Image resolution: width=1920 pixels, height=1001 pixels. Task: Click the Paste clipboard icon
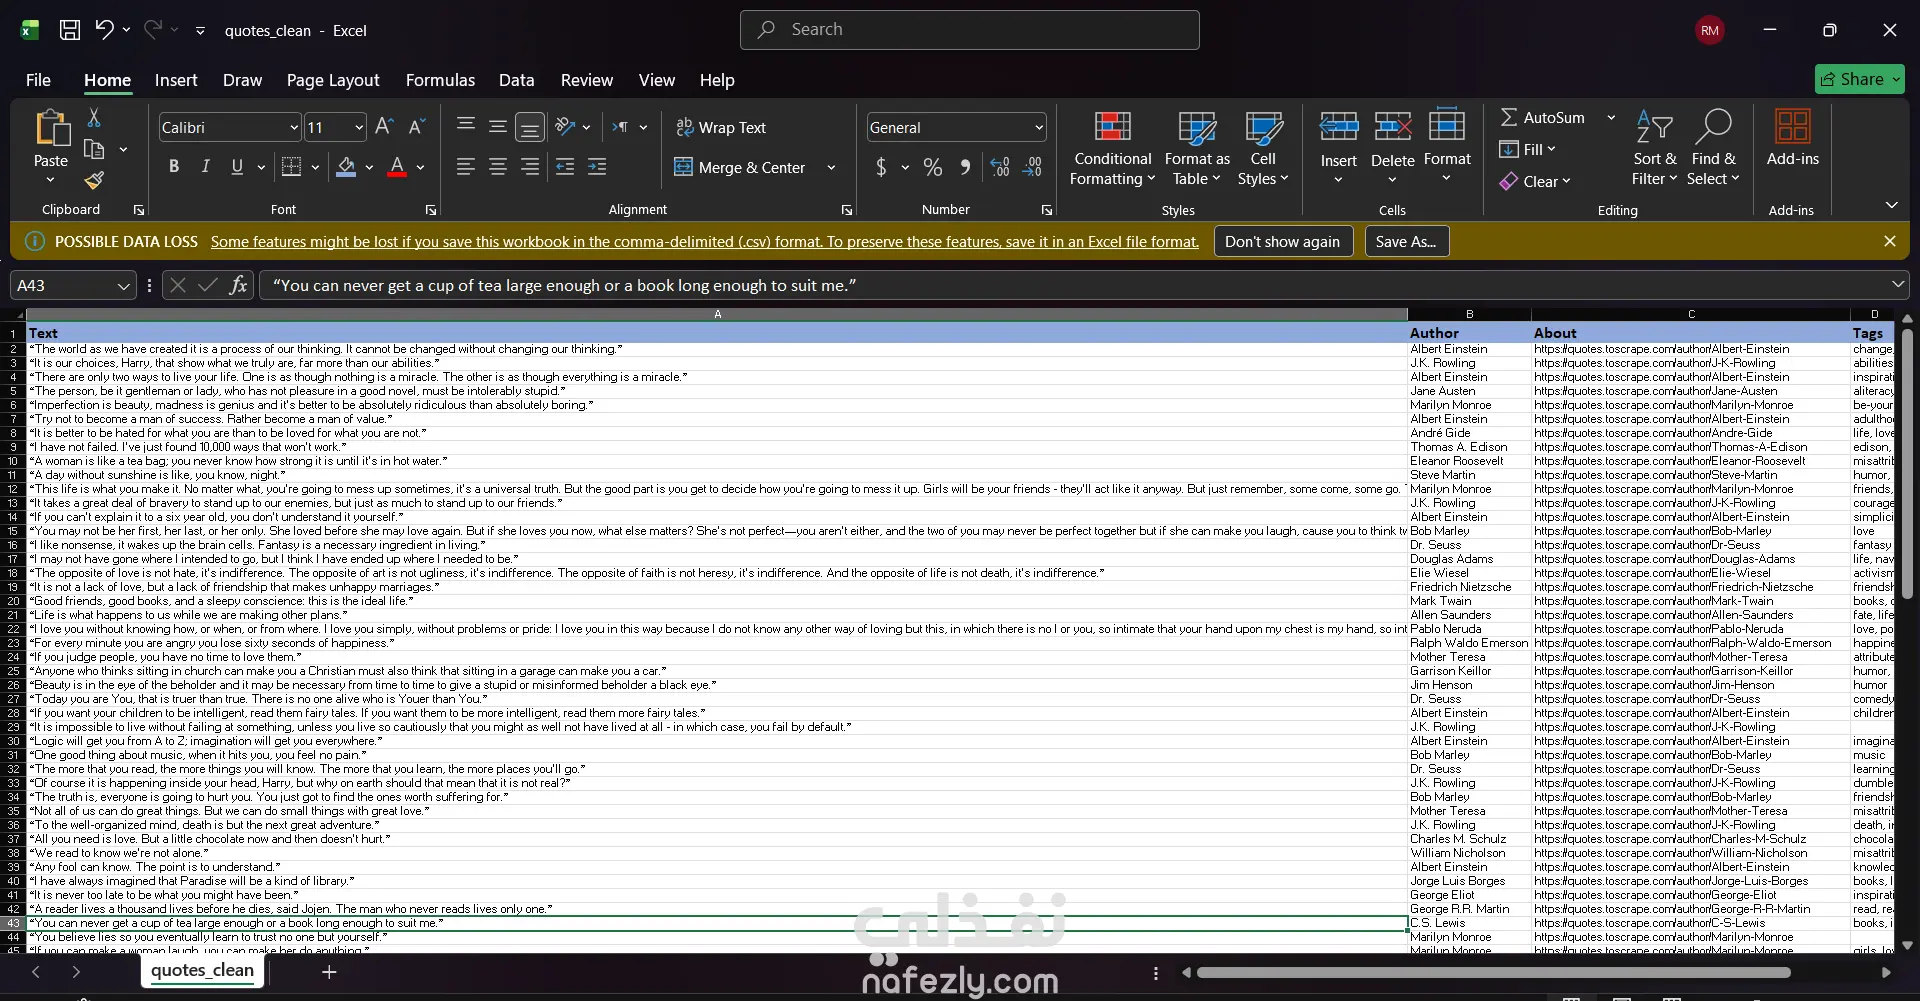(x=51, y=130)
